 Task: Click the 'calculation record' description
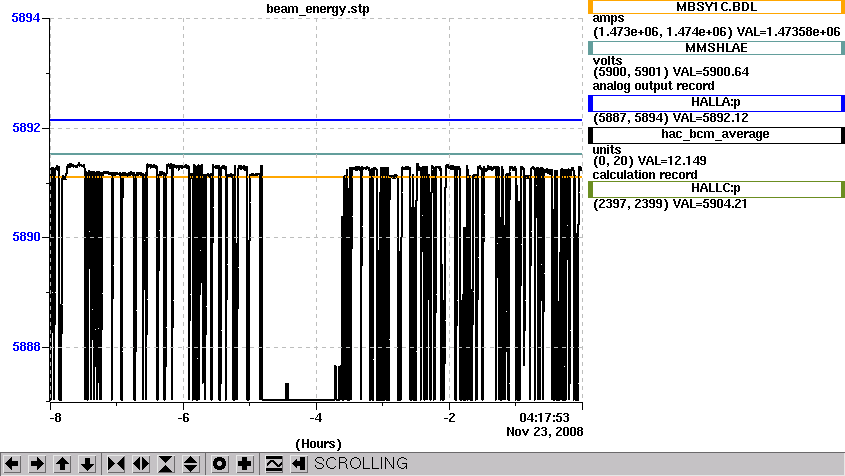pyautogui.click(x=645, y=175)
